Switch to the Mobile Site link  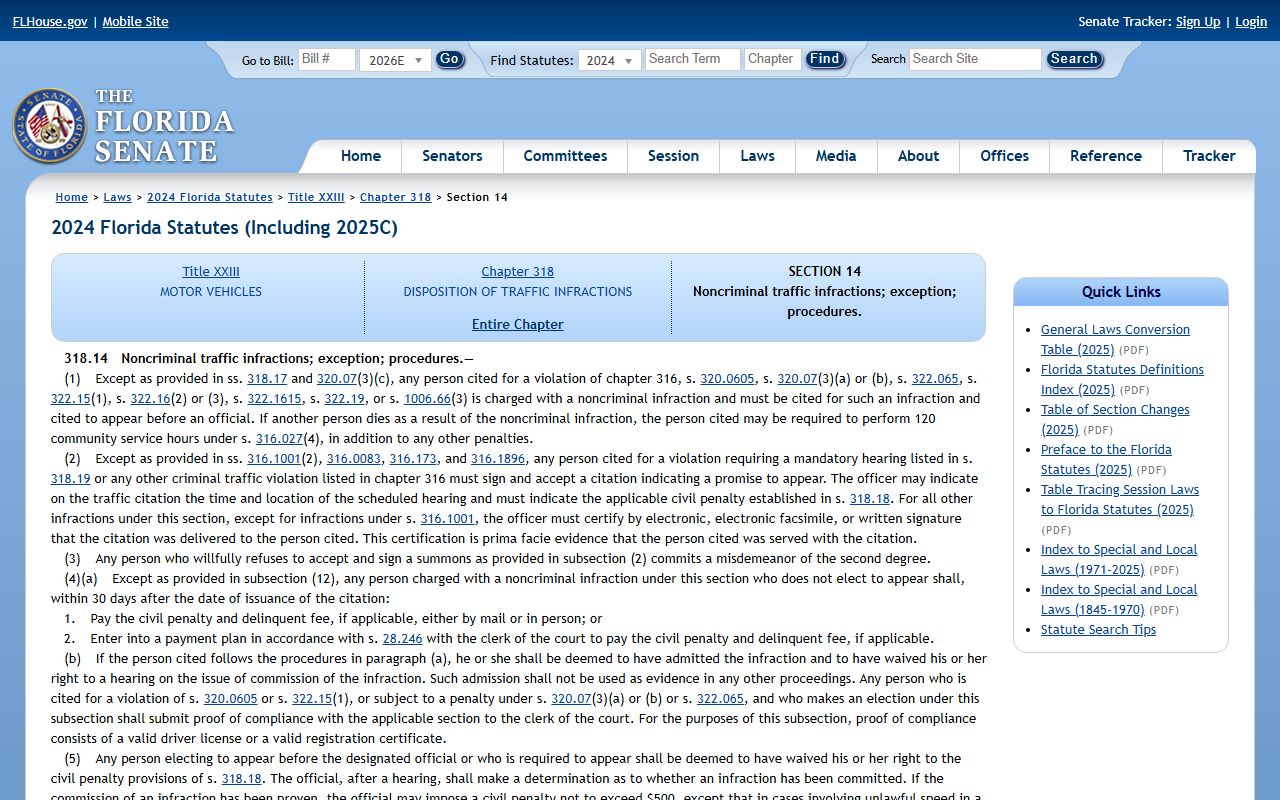(135, 21)
